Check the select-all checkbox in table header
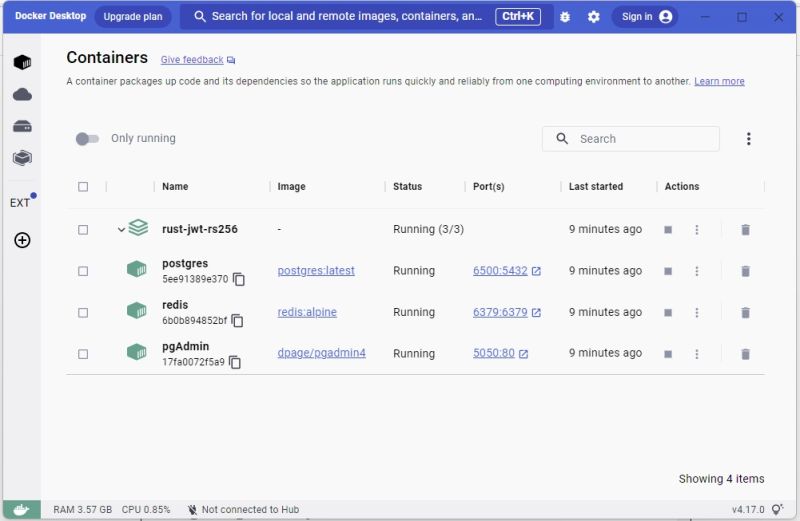The width and height of the screenshot is (800, 521). (x=83, y=187)
